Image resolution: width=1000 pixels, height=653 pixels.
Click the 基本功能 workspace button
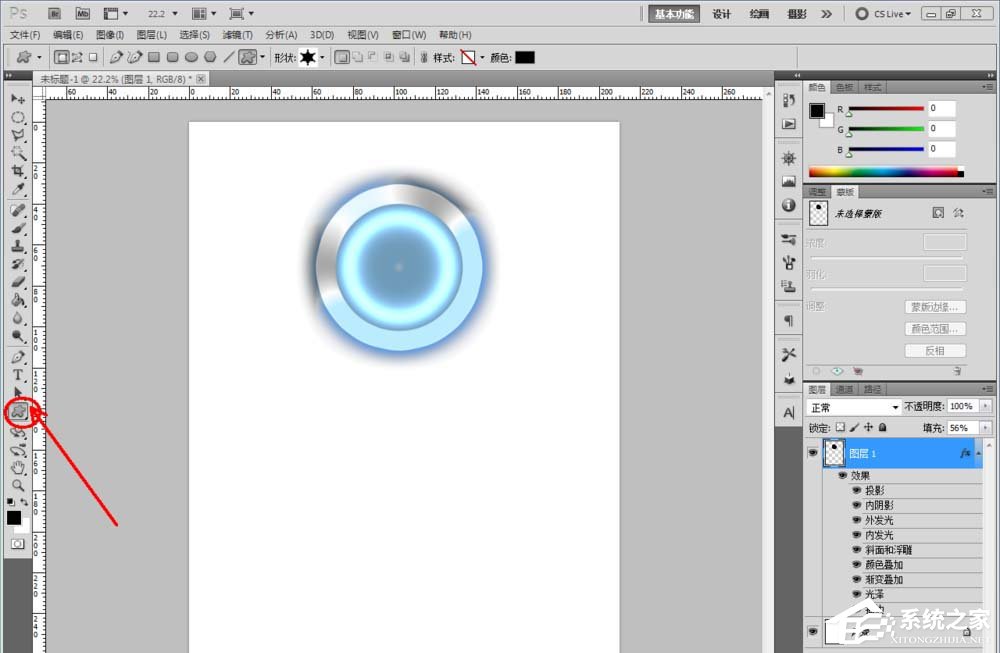click(676, 14)
